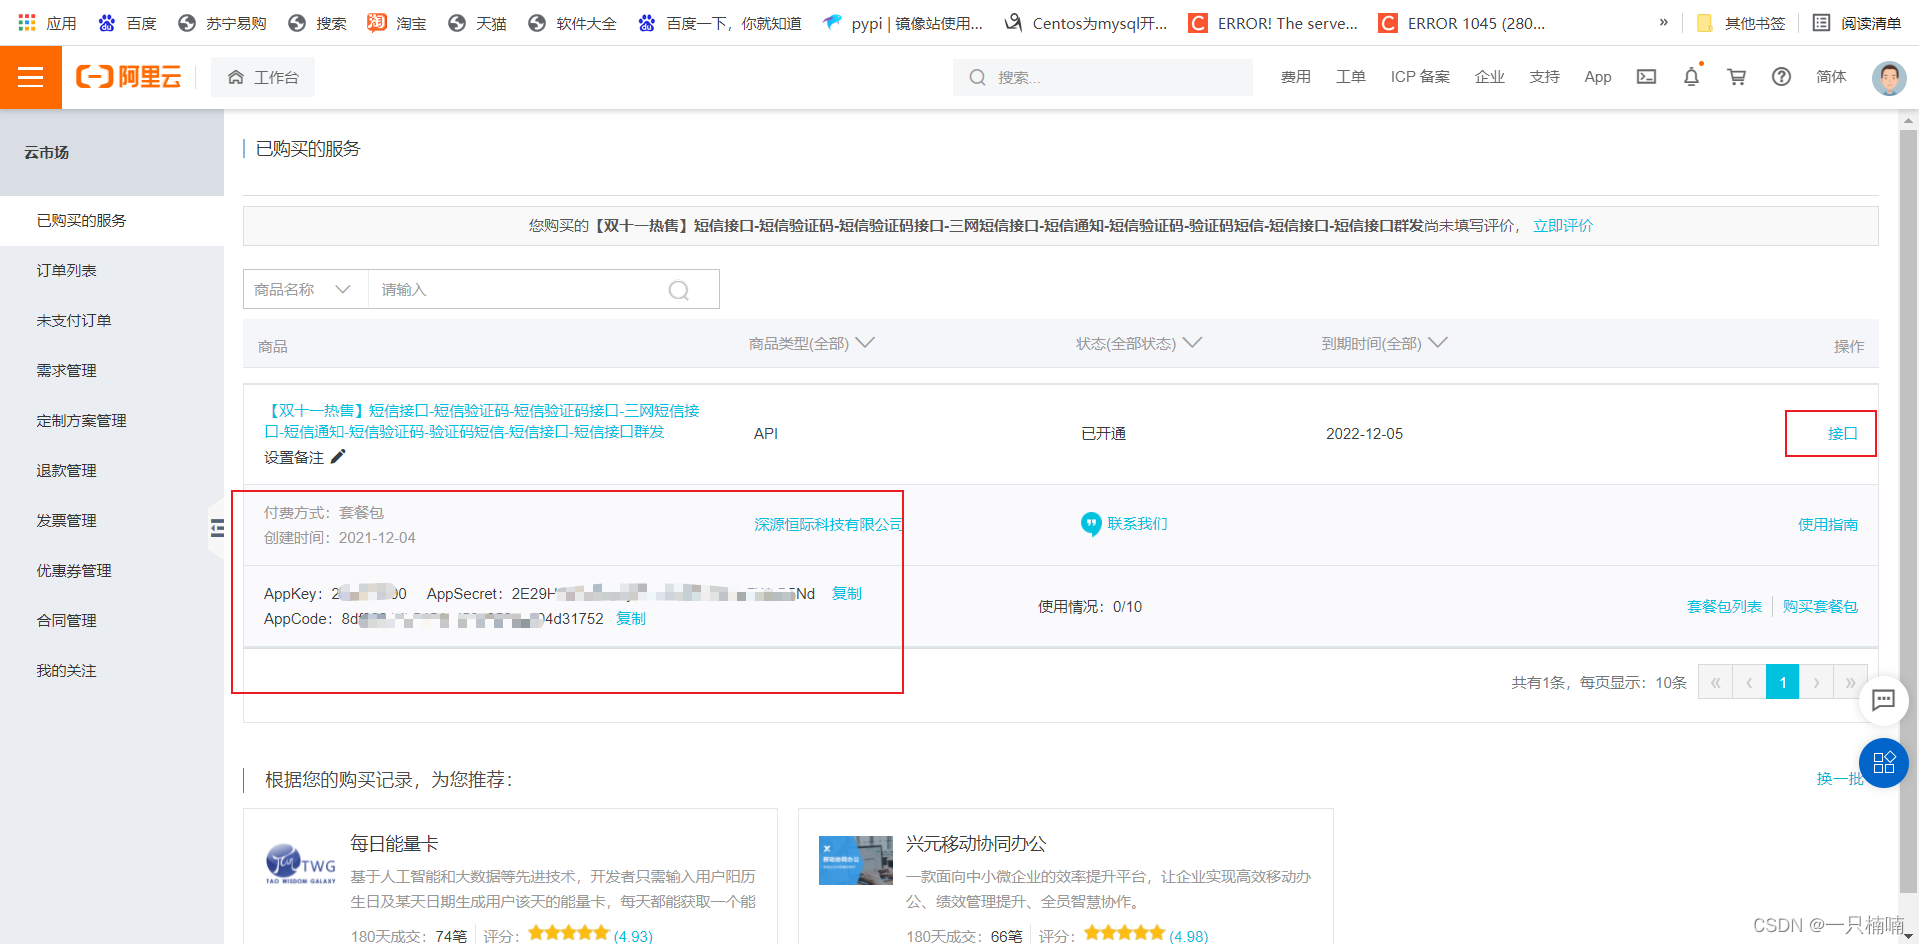Expand the 商品类型(全部) filter
The image size is (1919, 944).
[811, 343]
